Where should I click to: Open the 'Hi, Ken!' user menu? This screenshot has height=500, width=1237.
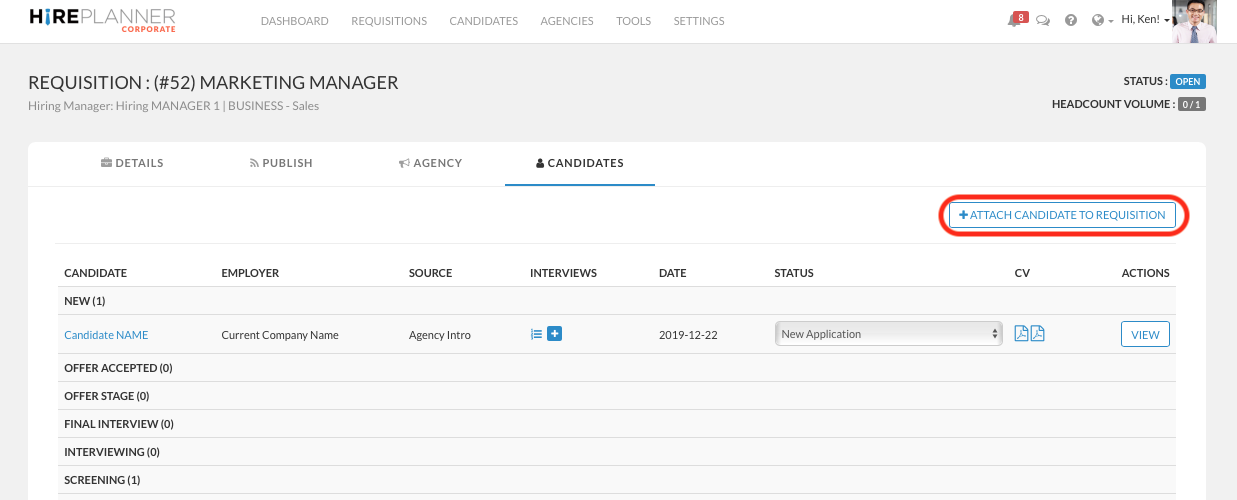[1145, 20]
